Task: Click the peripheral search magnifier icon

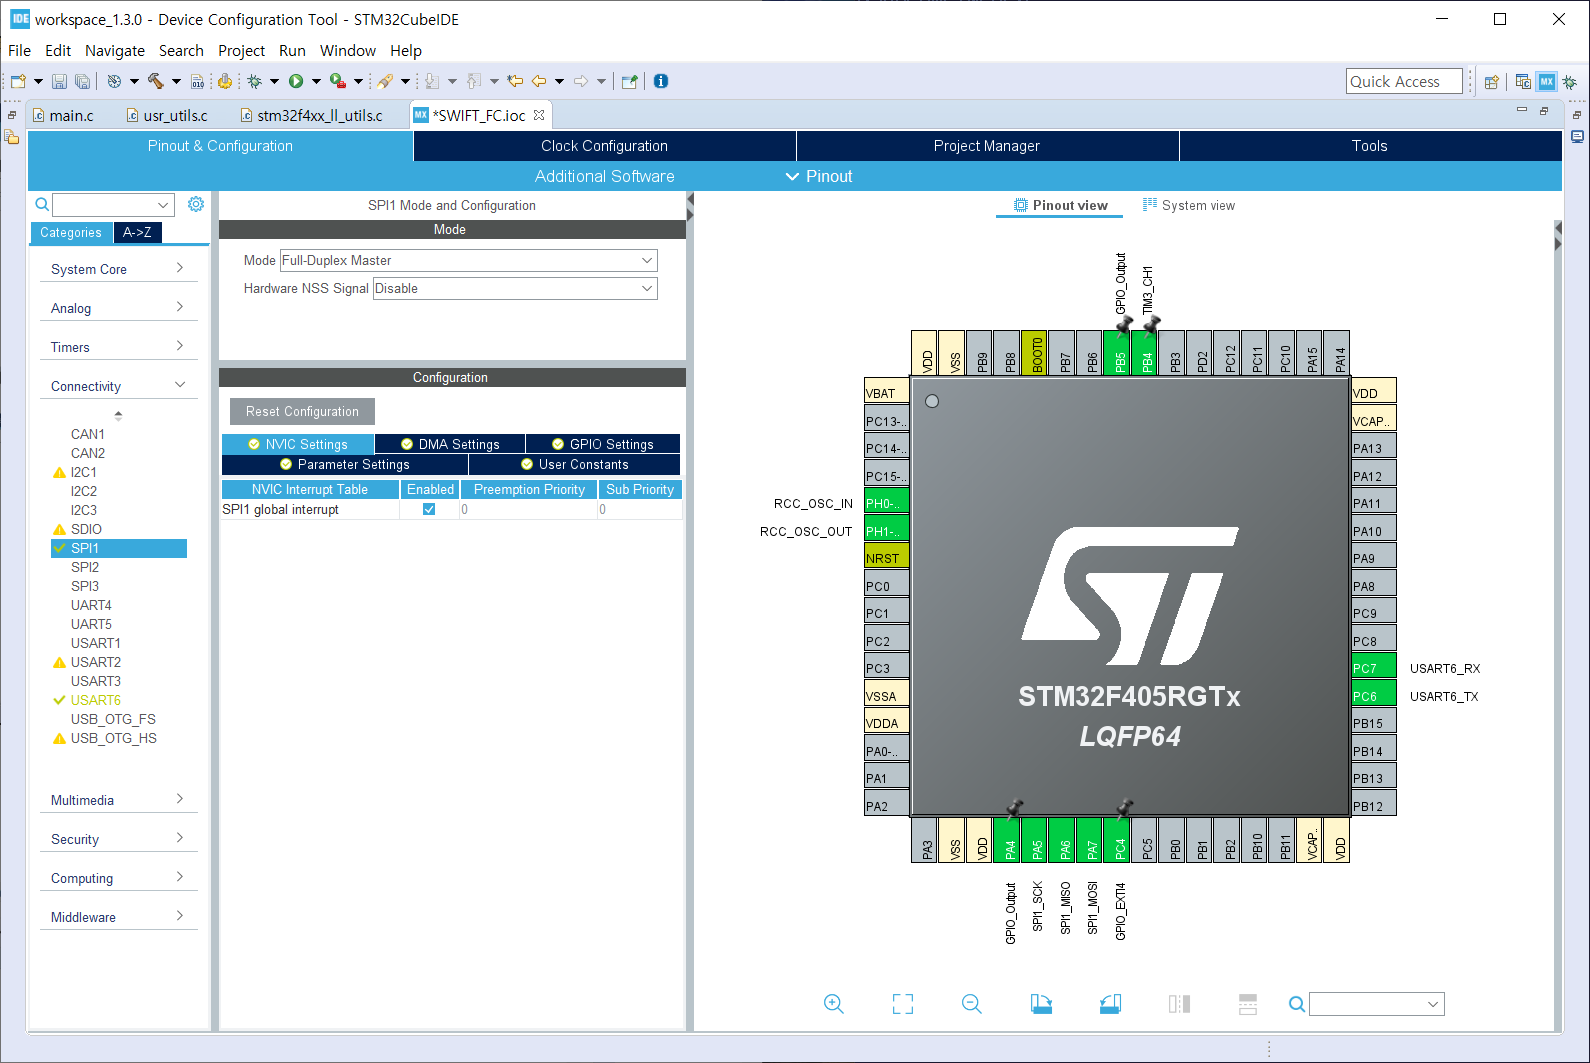Action: pyautogui.click(x=42, y=204)
